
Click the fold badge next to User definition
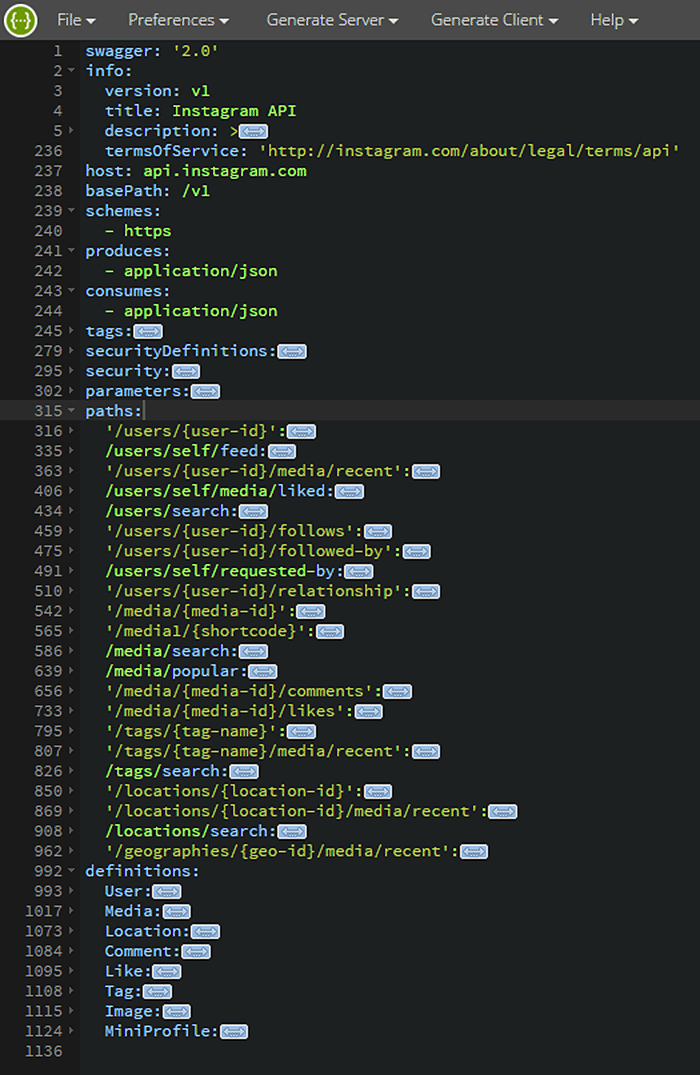click(x=167, y=891)
